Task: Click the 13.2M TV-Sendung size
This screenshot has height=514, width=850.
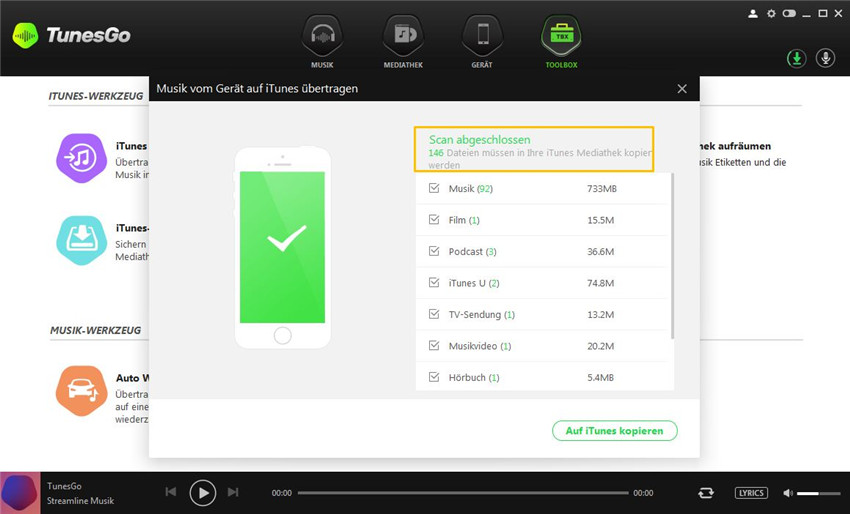Action: pos(600,314)
